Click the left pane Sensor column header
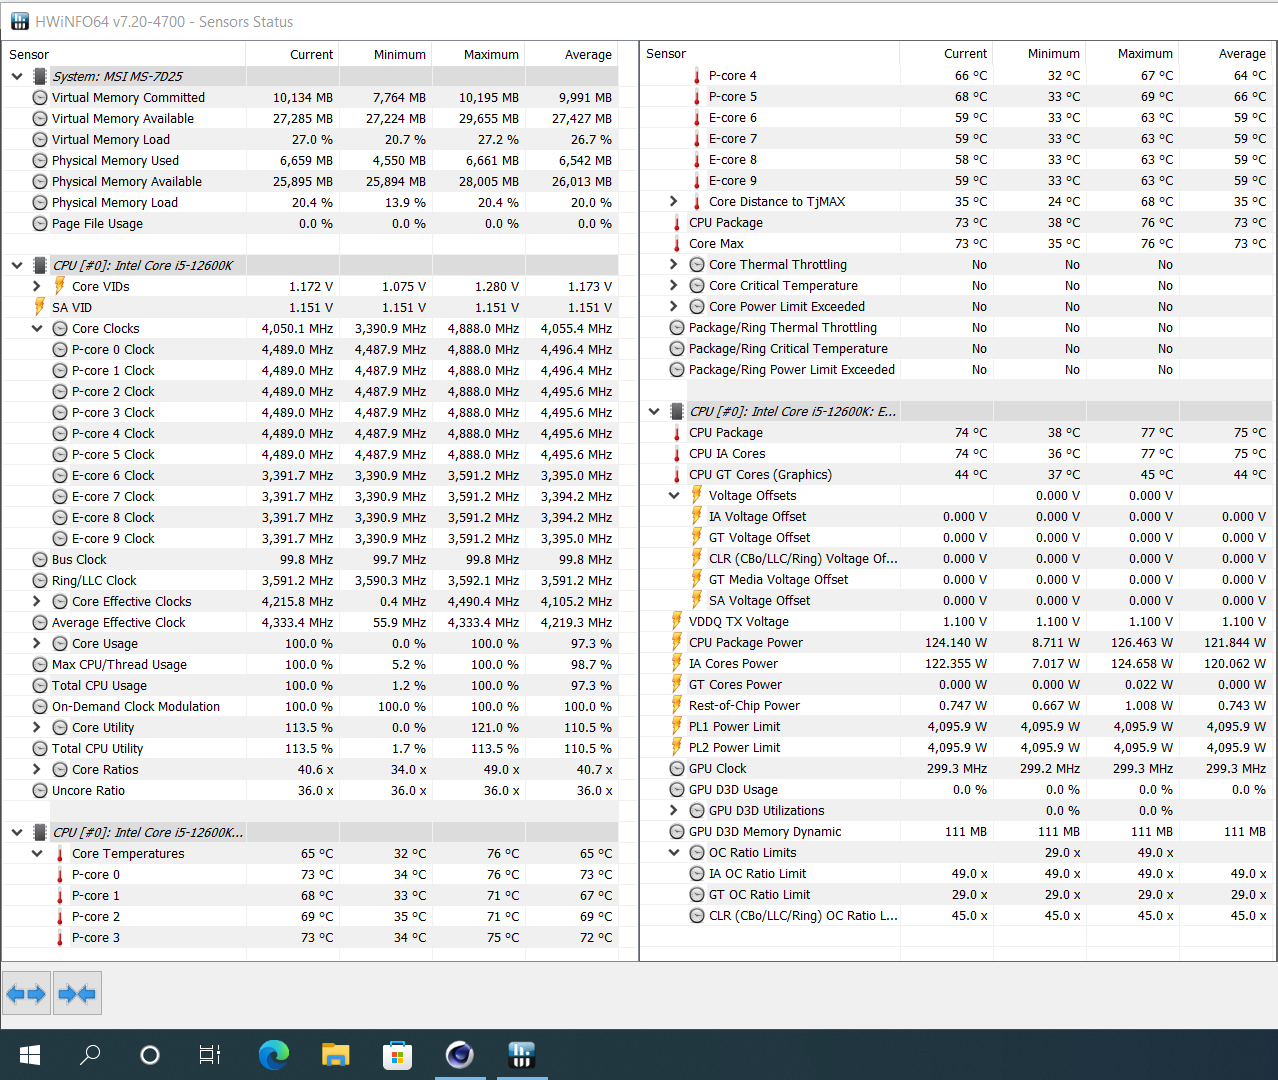This screenshot has width=1278, height=1080. [124, 54]
